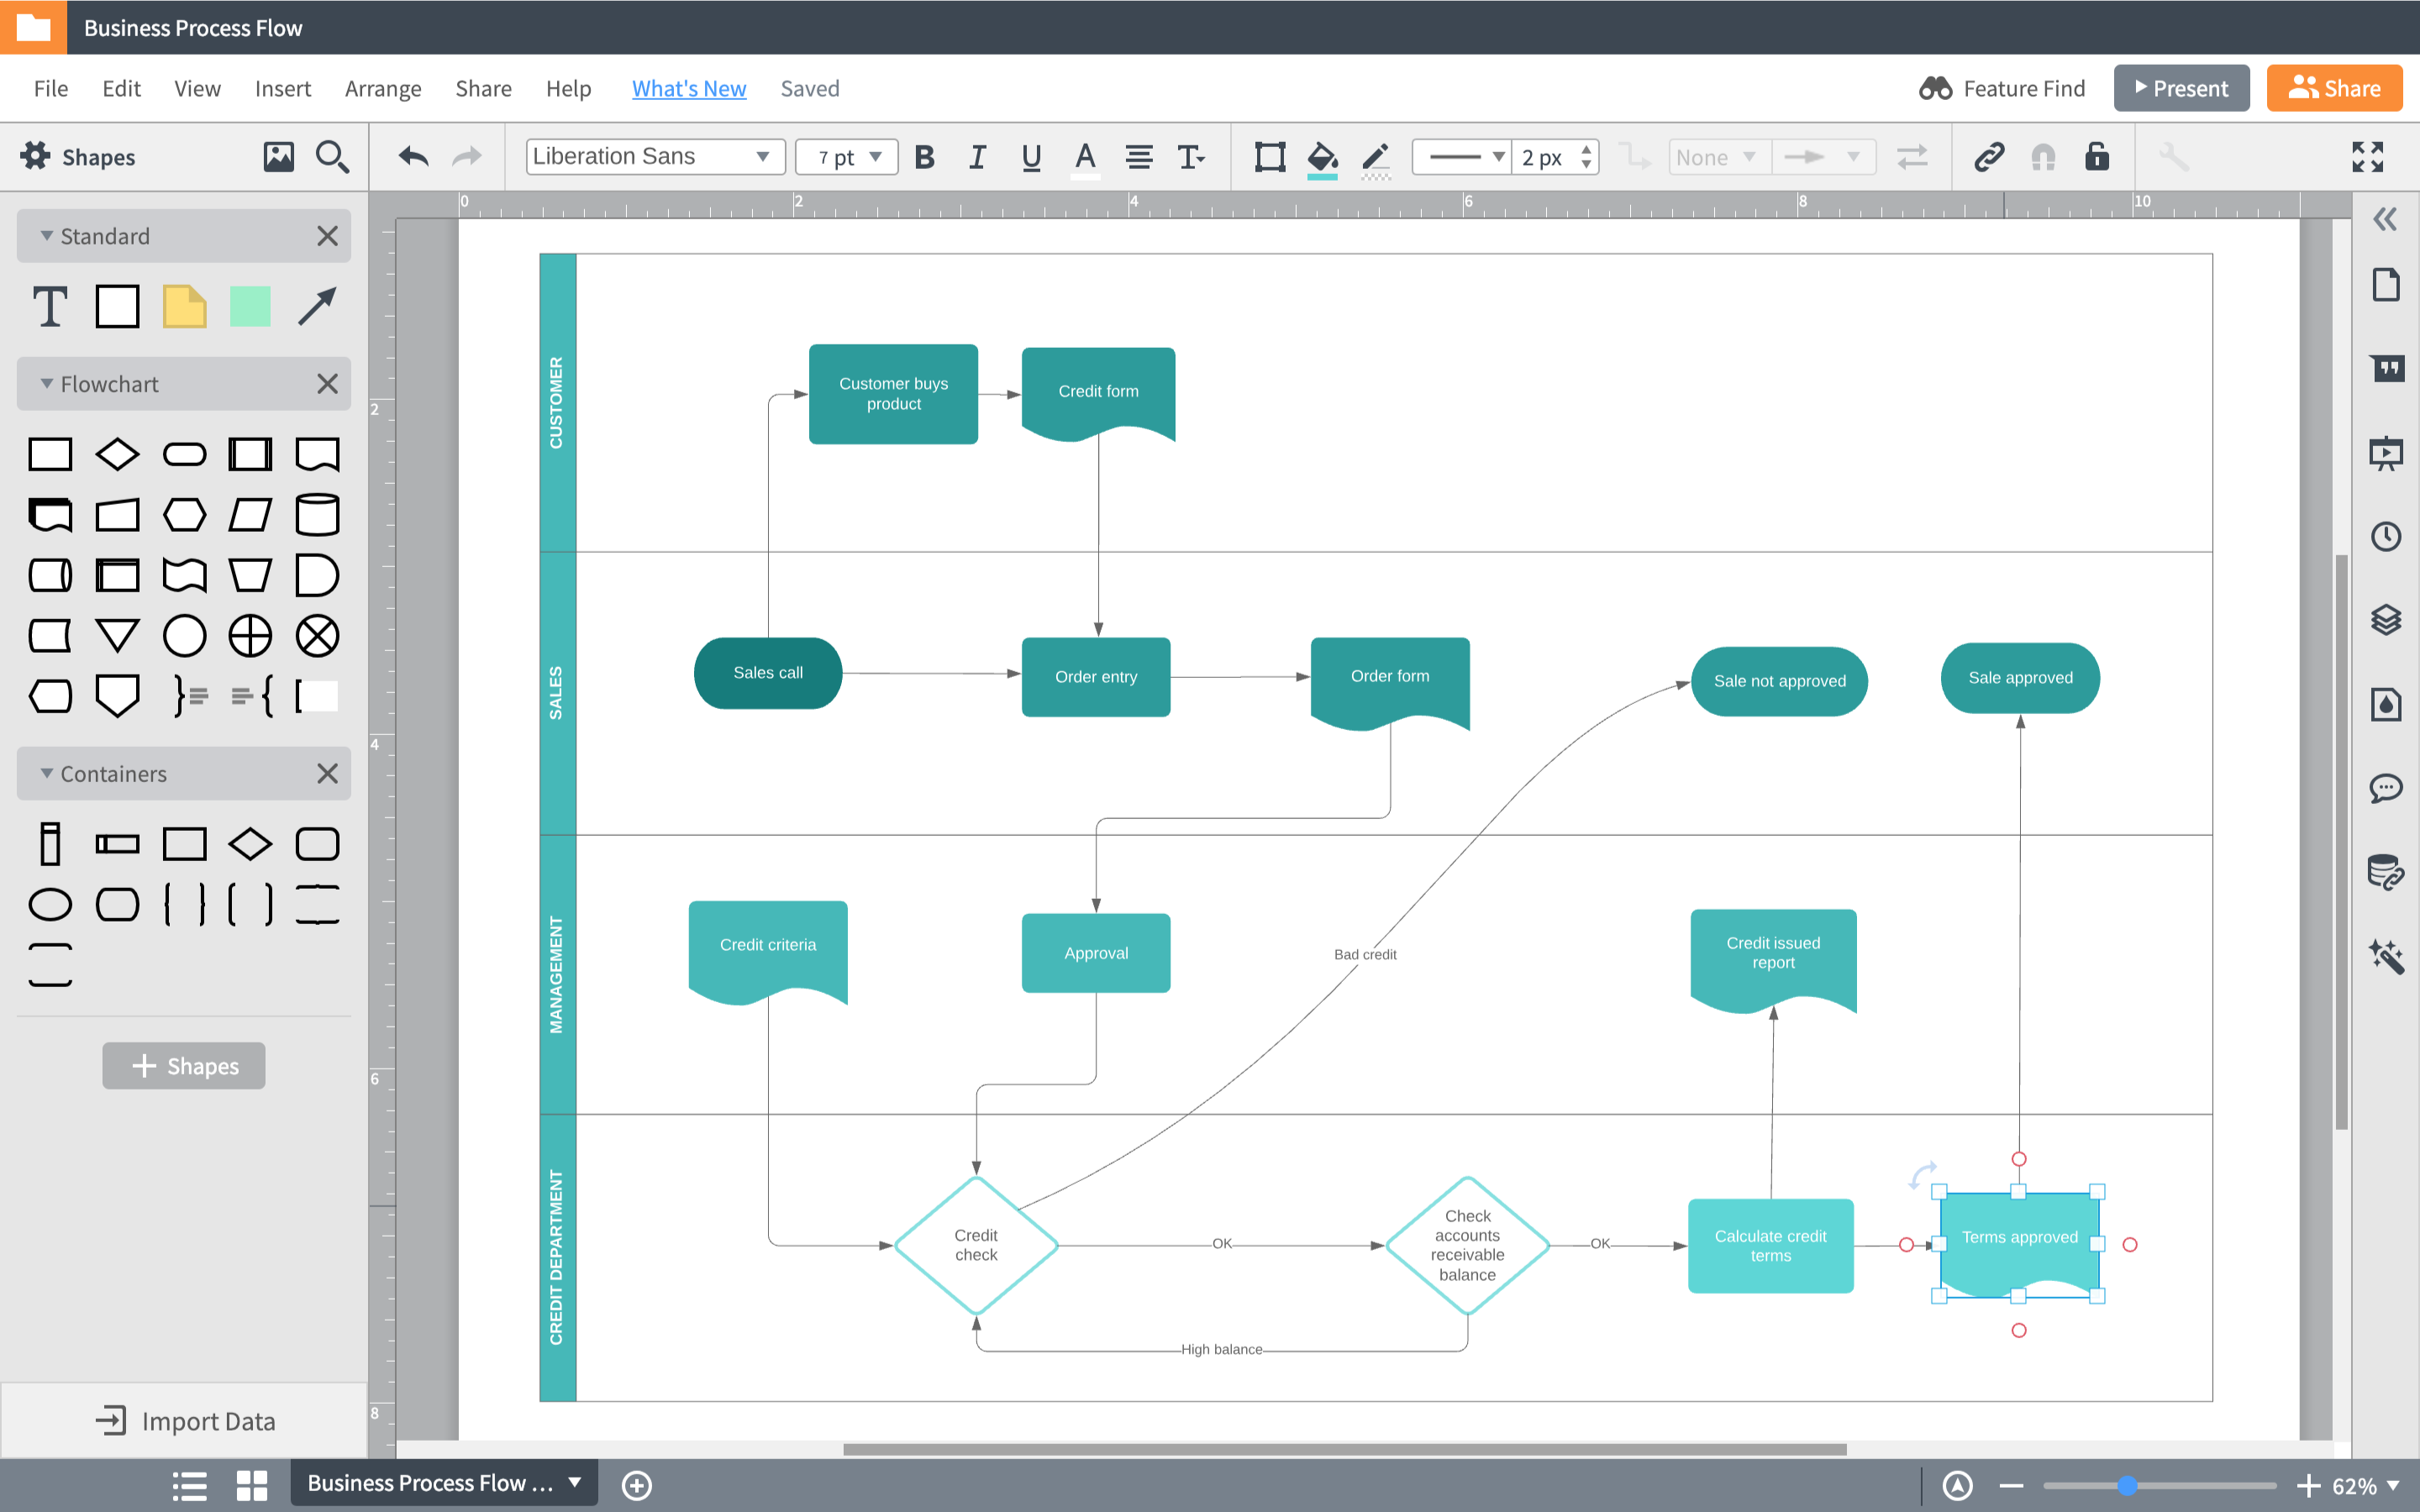The height and width of the screenshot is (1512, 2420).
Task: Click the insert link icon
Action: coord(1989,157)
